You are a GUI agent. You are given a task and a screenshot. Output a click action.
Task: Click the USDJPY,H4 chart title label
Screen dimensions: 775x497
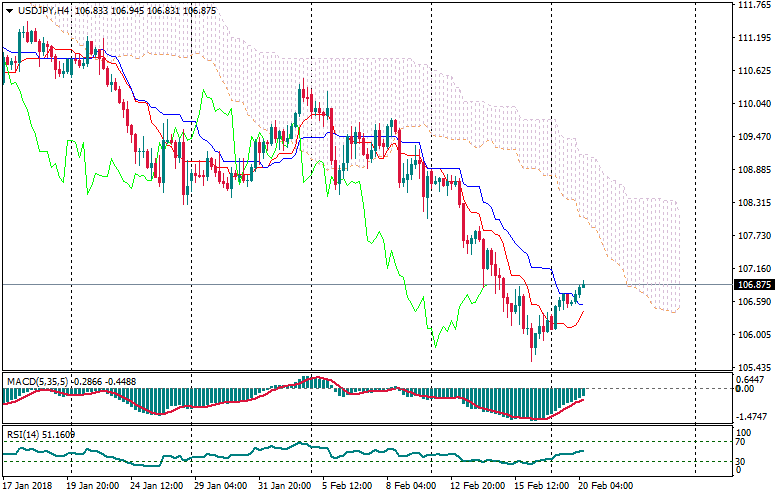pyautogui.click(x=44, y=10)
